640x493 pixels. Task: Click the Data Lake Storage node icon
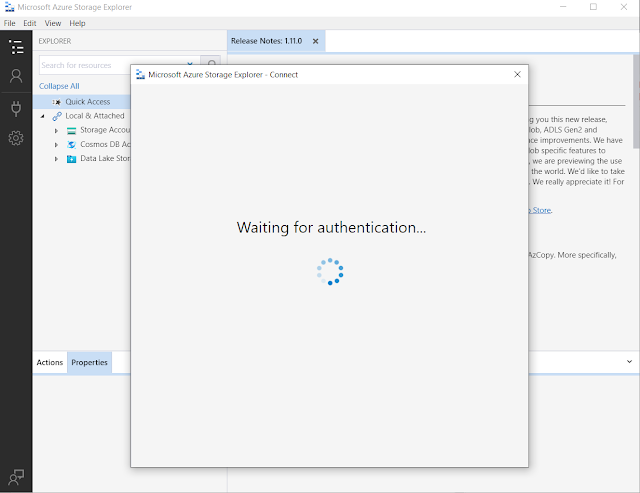click(71, 159)
